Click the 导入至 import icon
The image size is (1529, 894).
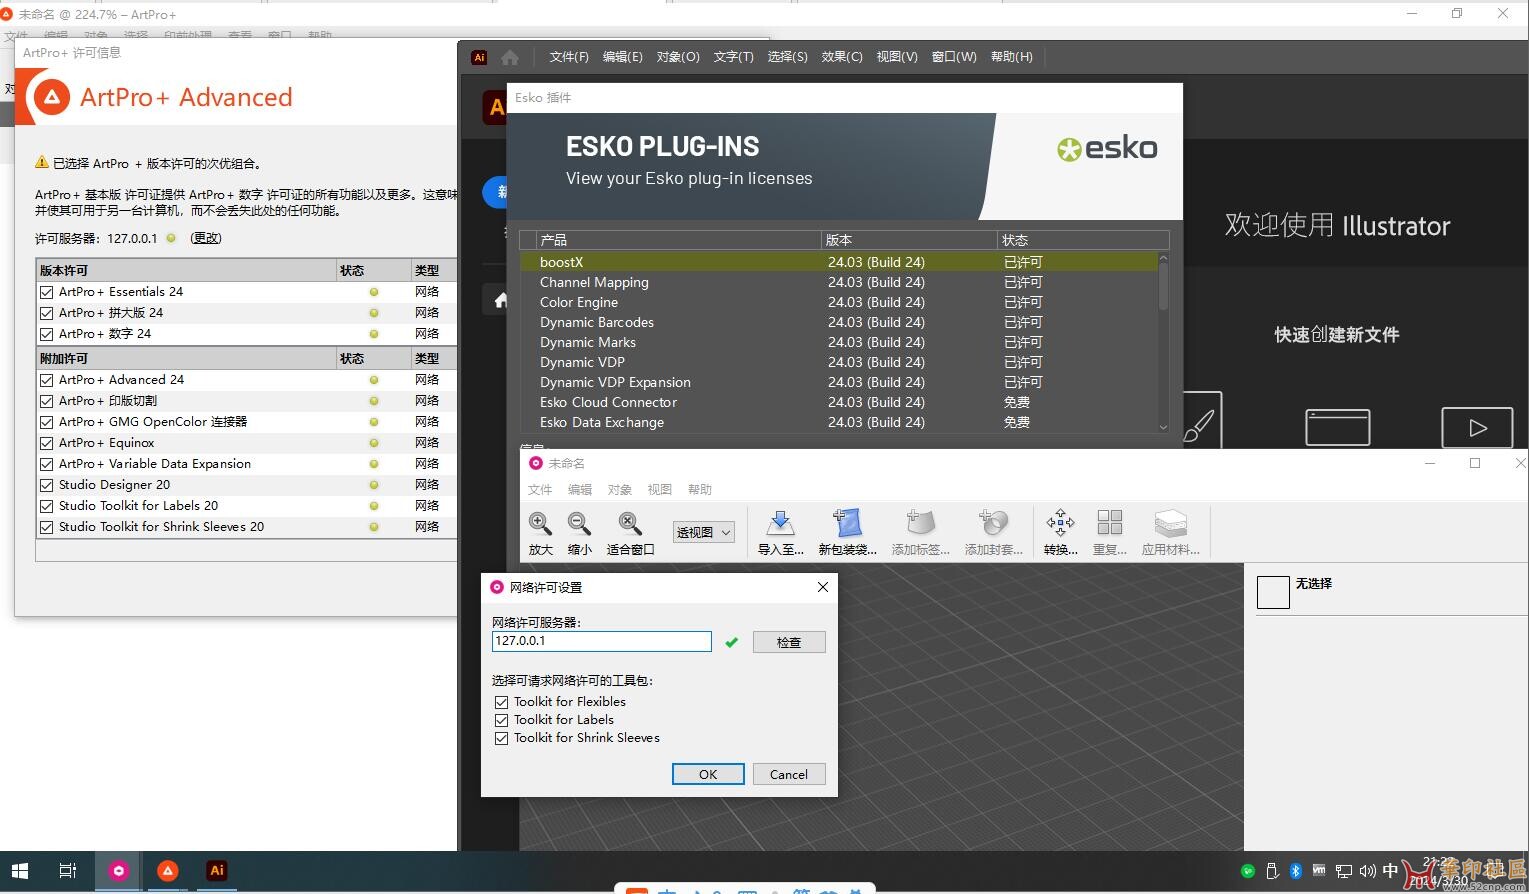point(780,523)
